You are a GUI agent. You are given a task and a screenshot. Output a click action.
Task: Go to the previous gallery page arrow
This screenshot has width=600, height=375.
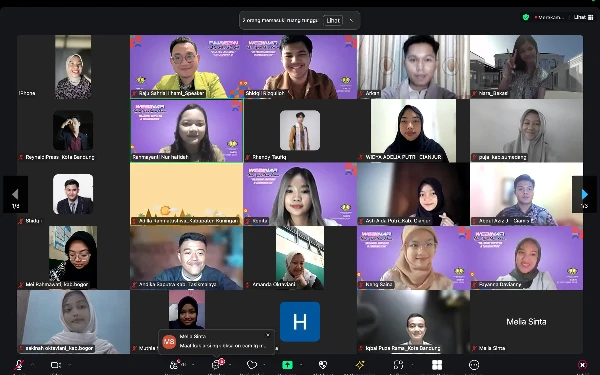click(x=15, y=195)
